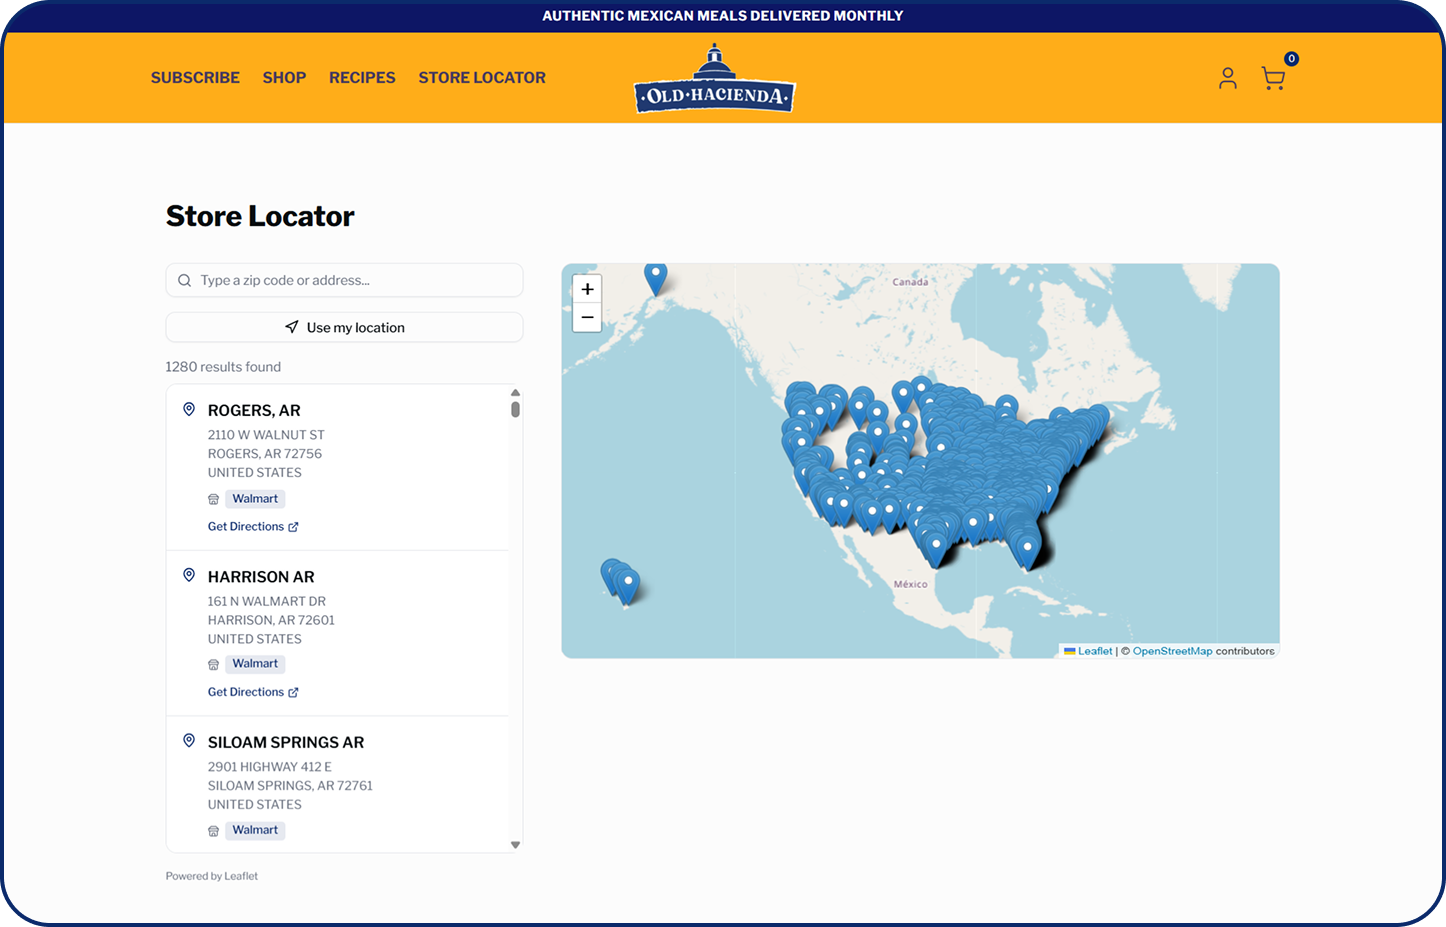This screenshot has height=927, width=1446.
Task: Click the cart count badge
Action: click(x=1291, y=59)
